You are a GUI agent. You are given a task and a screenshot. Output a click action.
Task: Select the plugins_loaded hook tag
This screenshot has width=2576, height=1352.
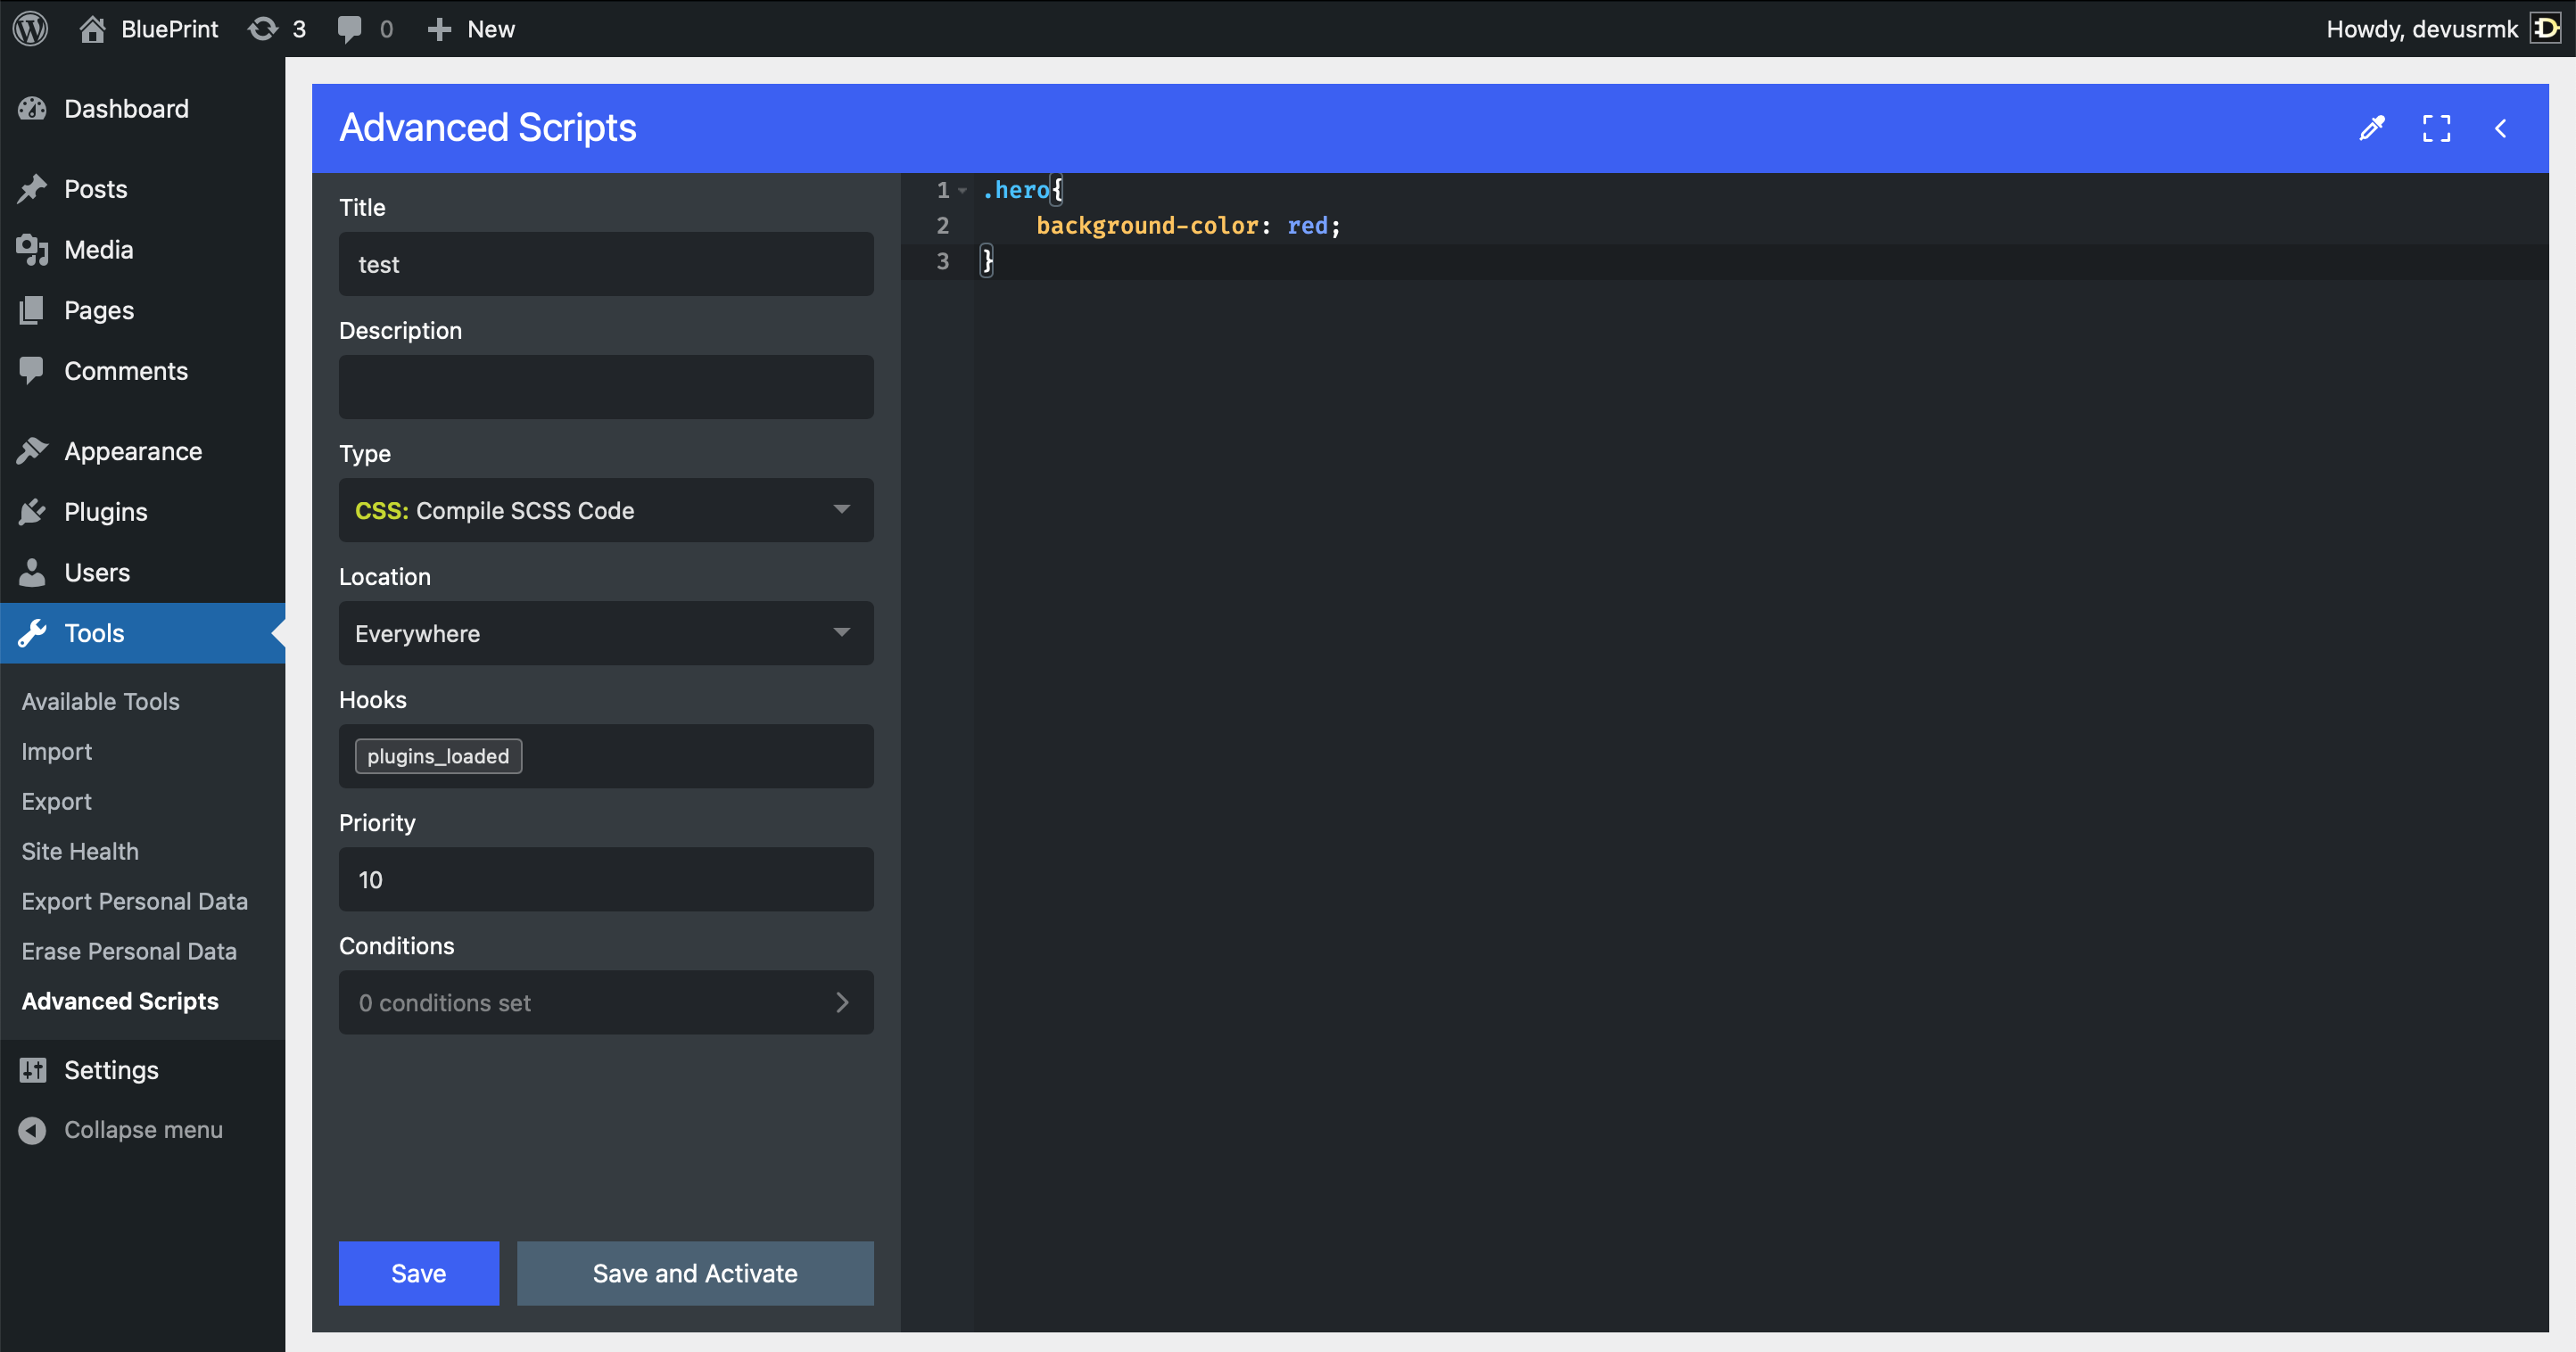pyautogui.click(x=438, y=756)
